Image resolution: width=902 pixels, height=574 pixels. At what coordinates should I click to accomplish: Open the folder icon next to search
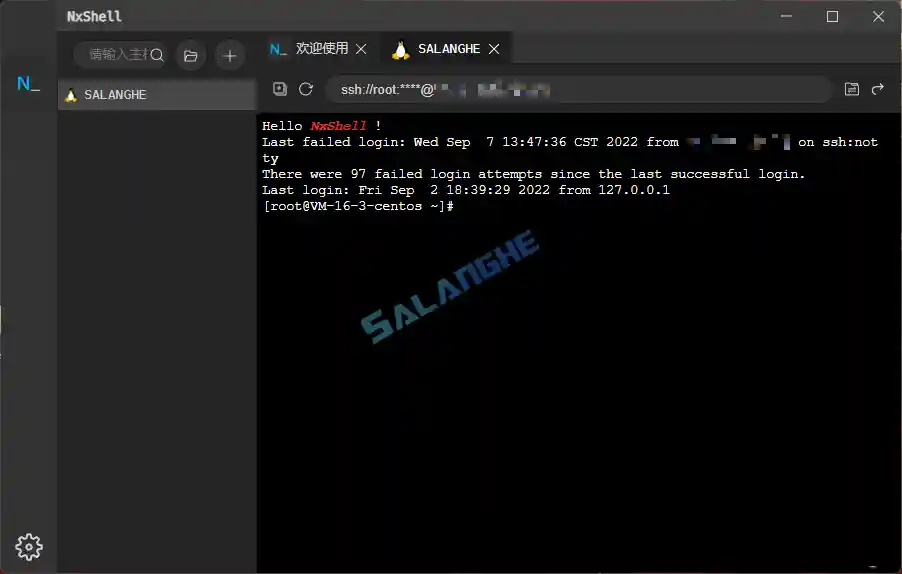click(190, 56)
